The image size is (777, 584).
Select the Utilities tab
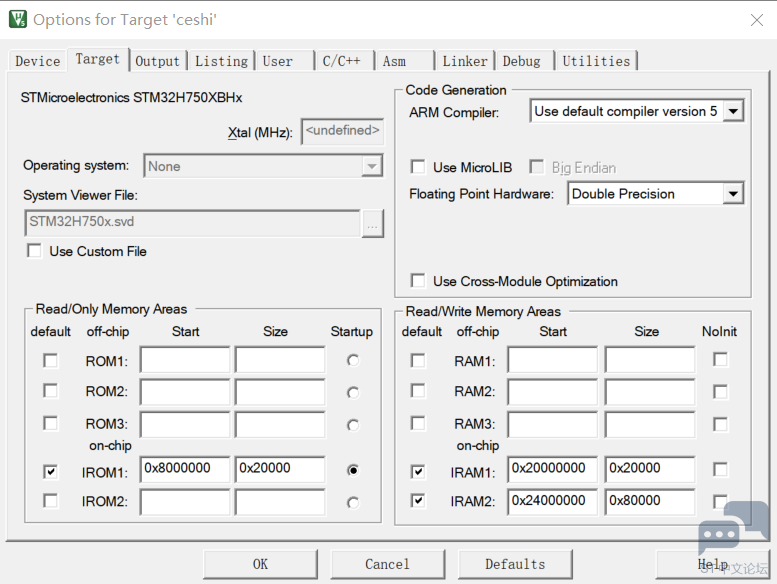[x=596, y=61]
